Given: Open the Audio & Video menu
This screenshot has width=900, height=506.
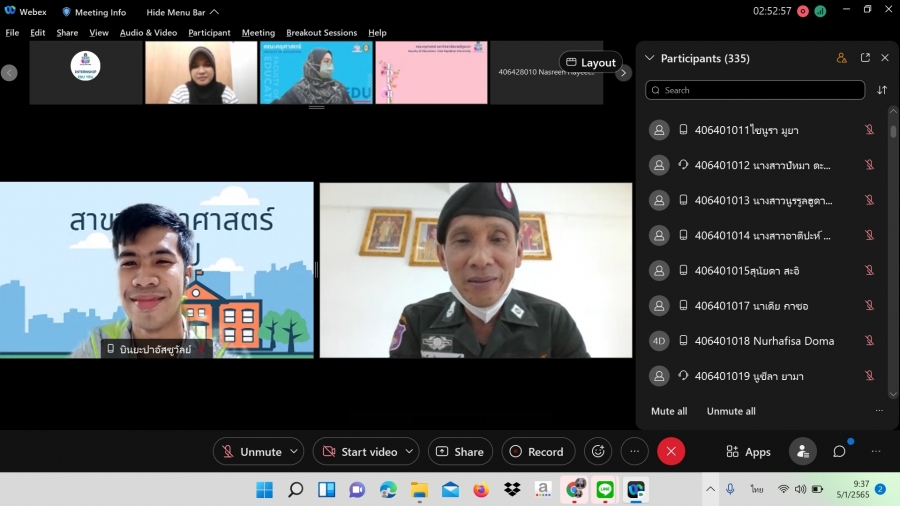Looking at the screenshot, I should point(148,33).
